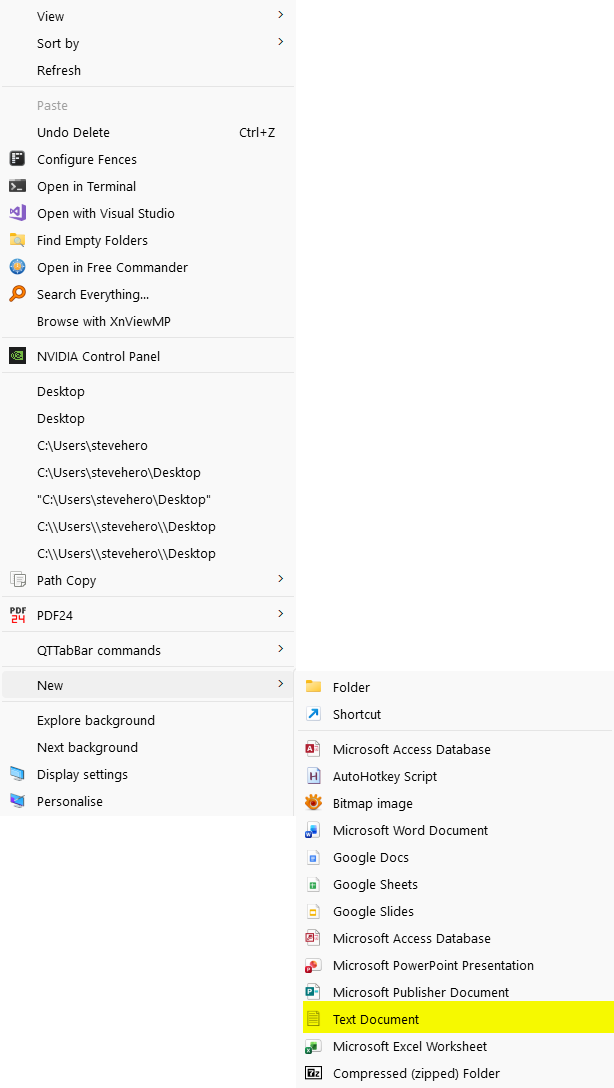Open the Terminal icon entry
Image resolution: width=614 pixels, height=1088 pixels.
click(x=17, y=186)
